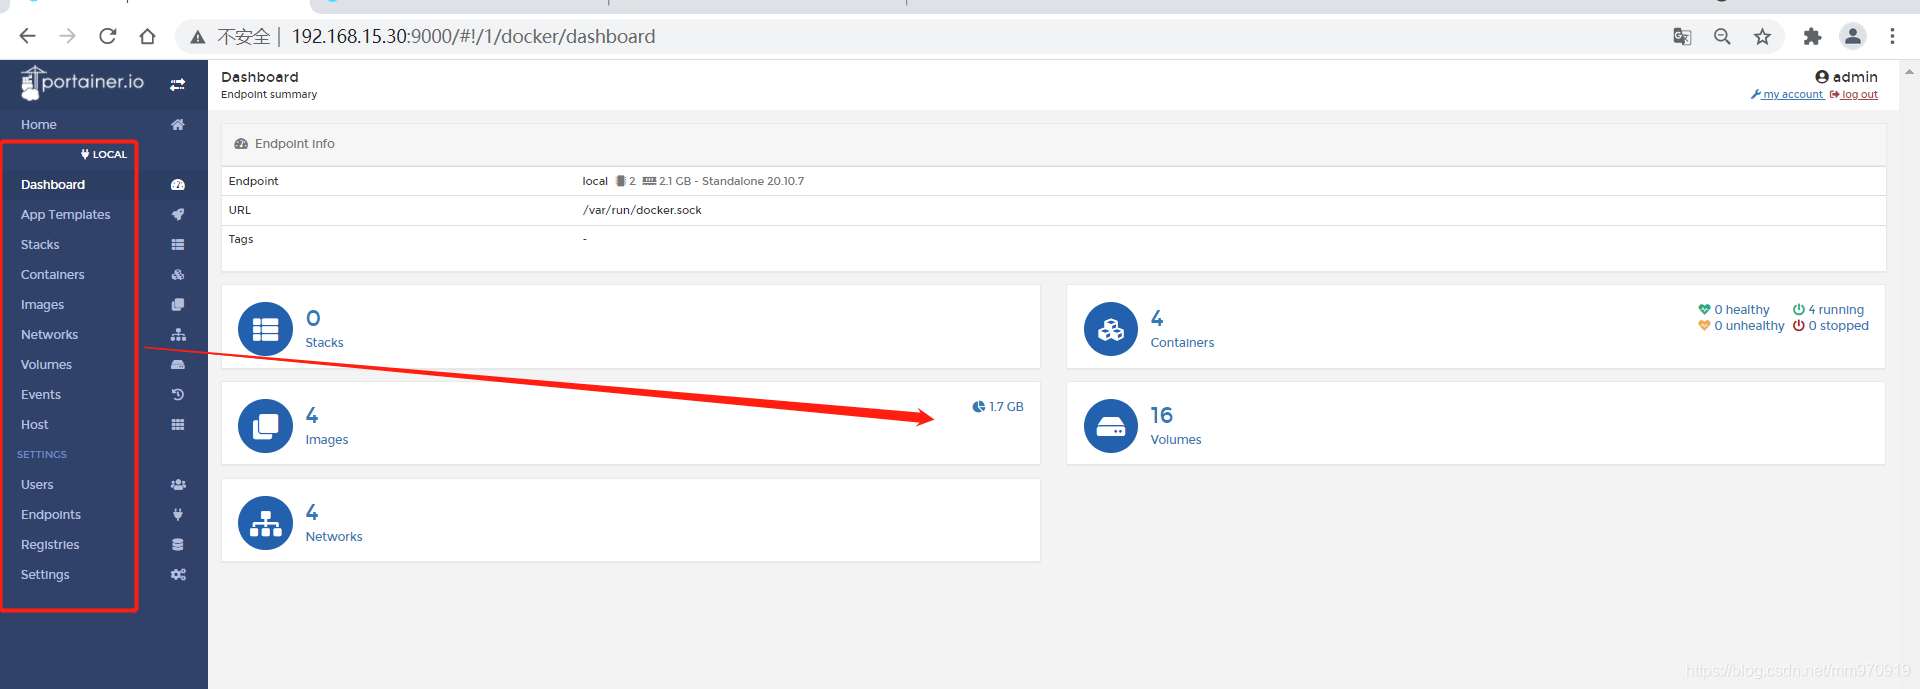Open Google Translate page icon
The height and width of the screenshot is (689, 1920).
(1682, 37)
